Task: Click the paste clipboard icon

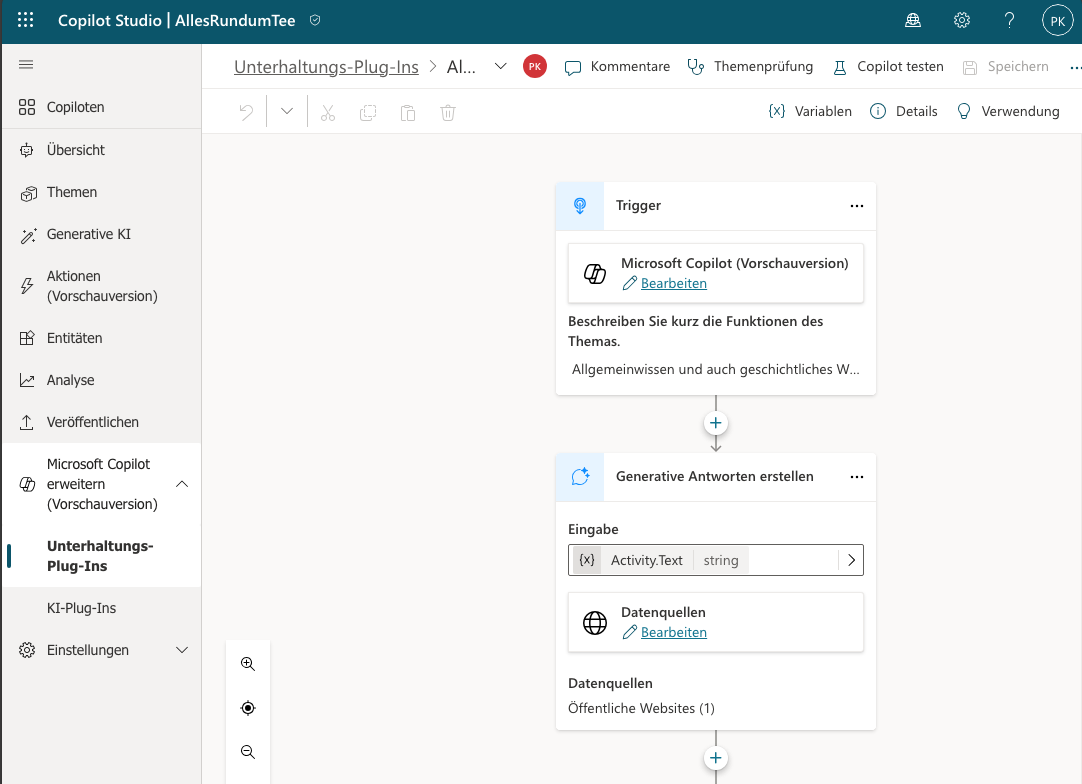Action: click(408, 112)
